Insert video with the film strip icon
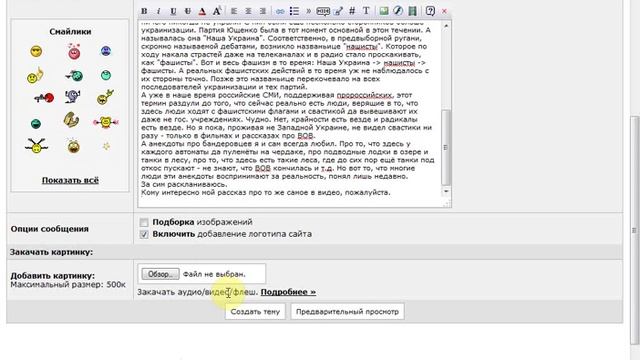640x360 pixels. click(412, 11)
